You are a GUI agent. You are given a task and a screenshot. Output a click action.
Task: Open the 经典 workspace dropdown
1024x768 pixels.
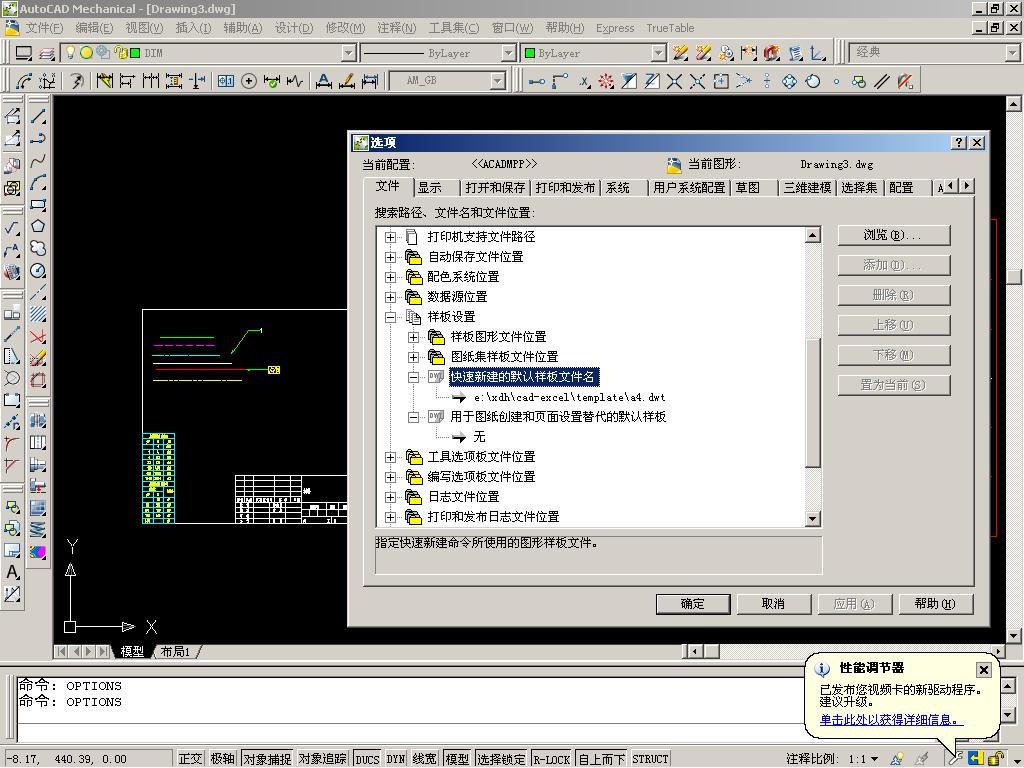coord(1012,53)
